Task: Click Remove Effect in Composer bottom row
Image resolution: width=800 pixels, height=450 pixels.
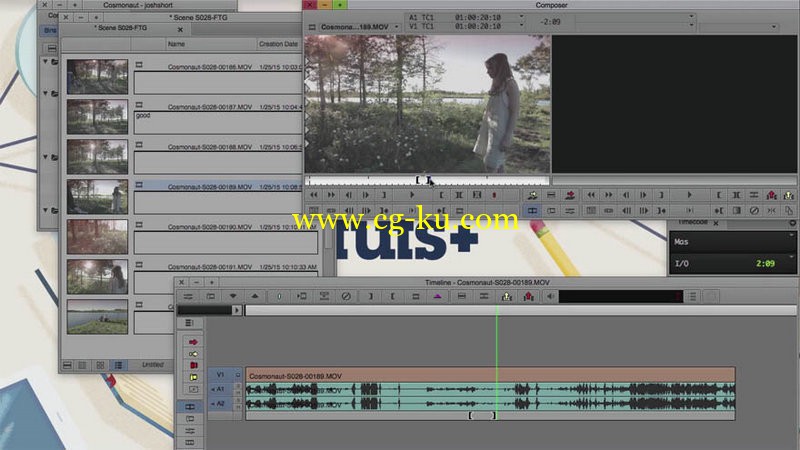Action: [754, 210]
